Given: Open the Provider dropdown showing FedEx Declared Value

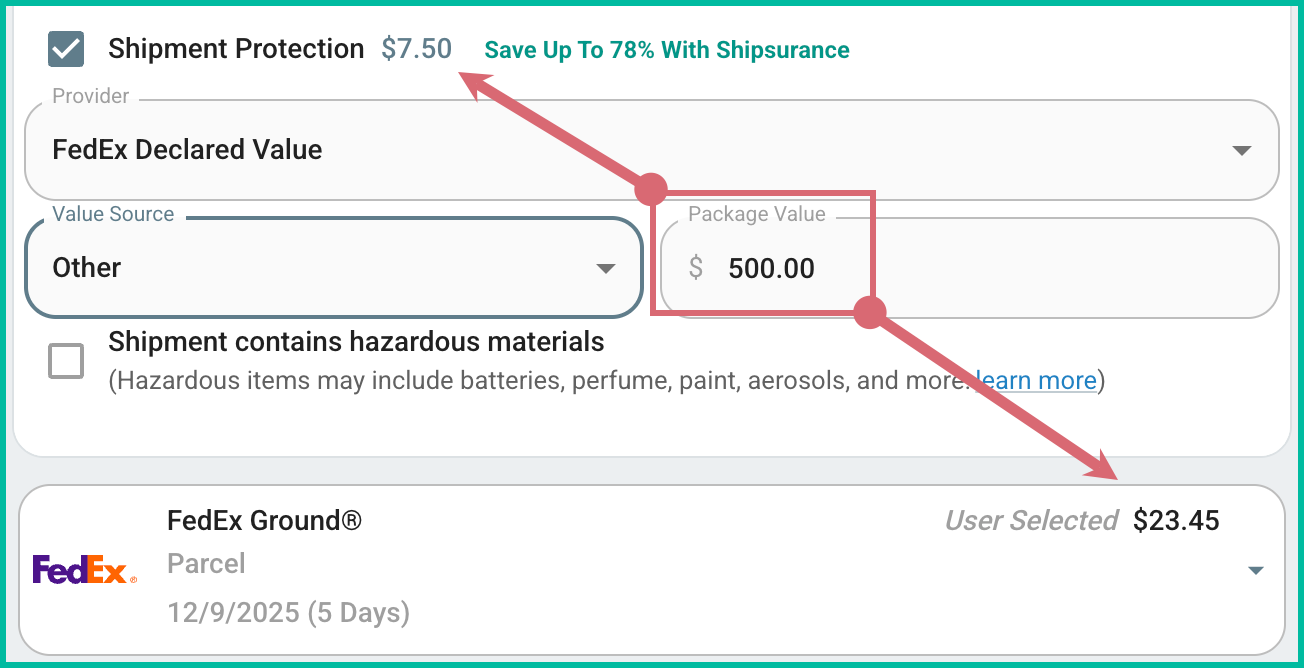Looking at the screenshot, I should tap(650, 149).
